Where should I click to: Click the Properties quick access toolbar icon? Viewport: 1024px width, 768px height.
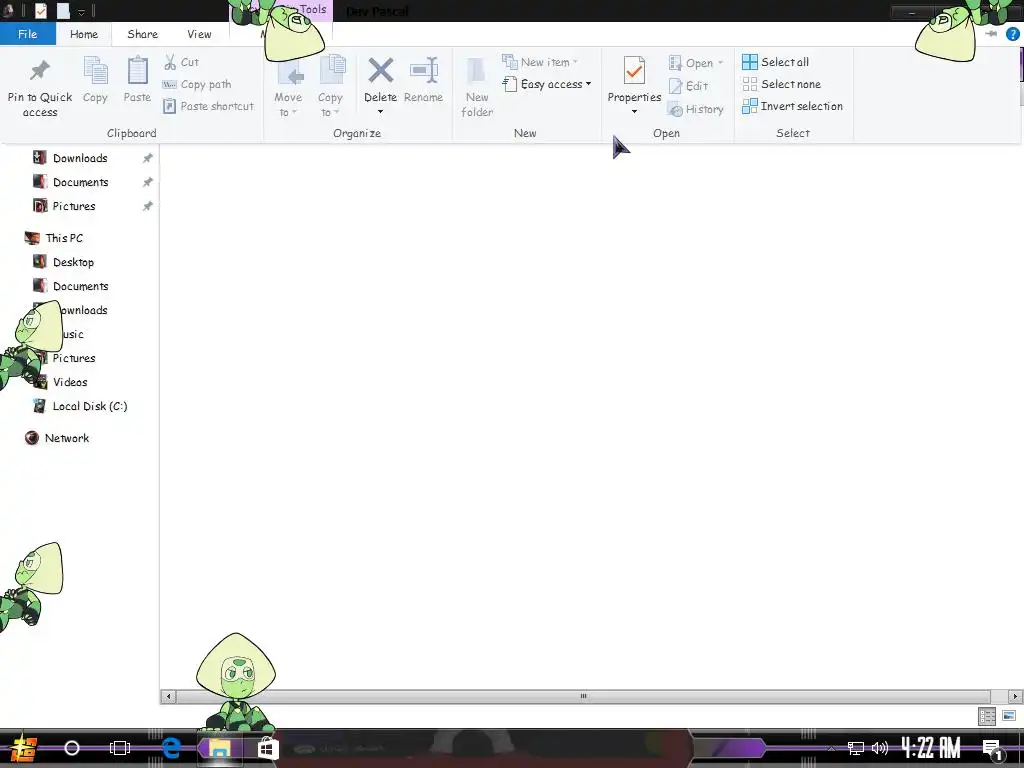(40, 10)
